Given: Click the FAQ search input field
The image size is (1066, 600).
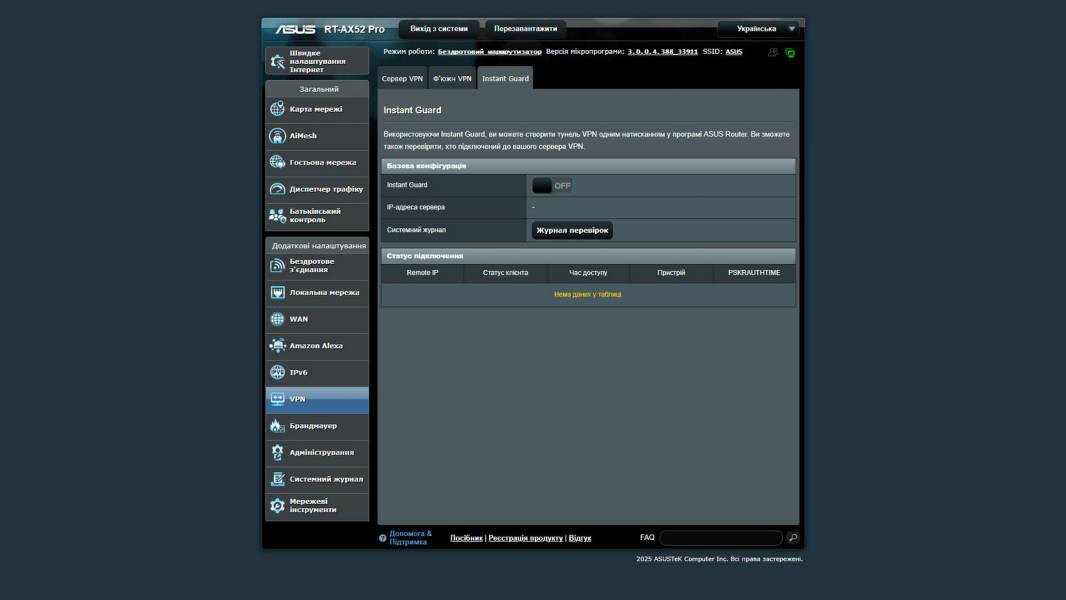Looking at the screenshot, I should 720,538.
